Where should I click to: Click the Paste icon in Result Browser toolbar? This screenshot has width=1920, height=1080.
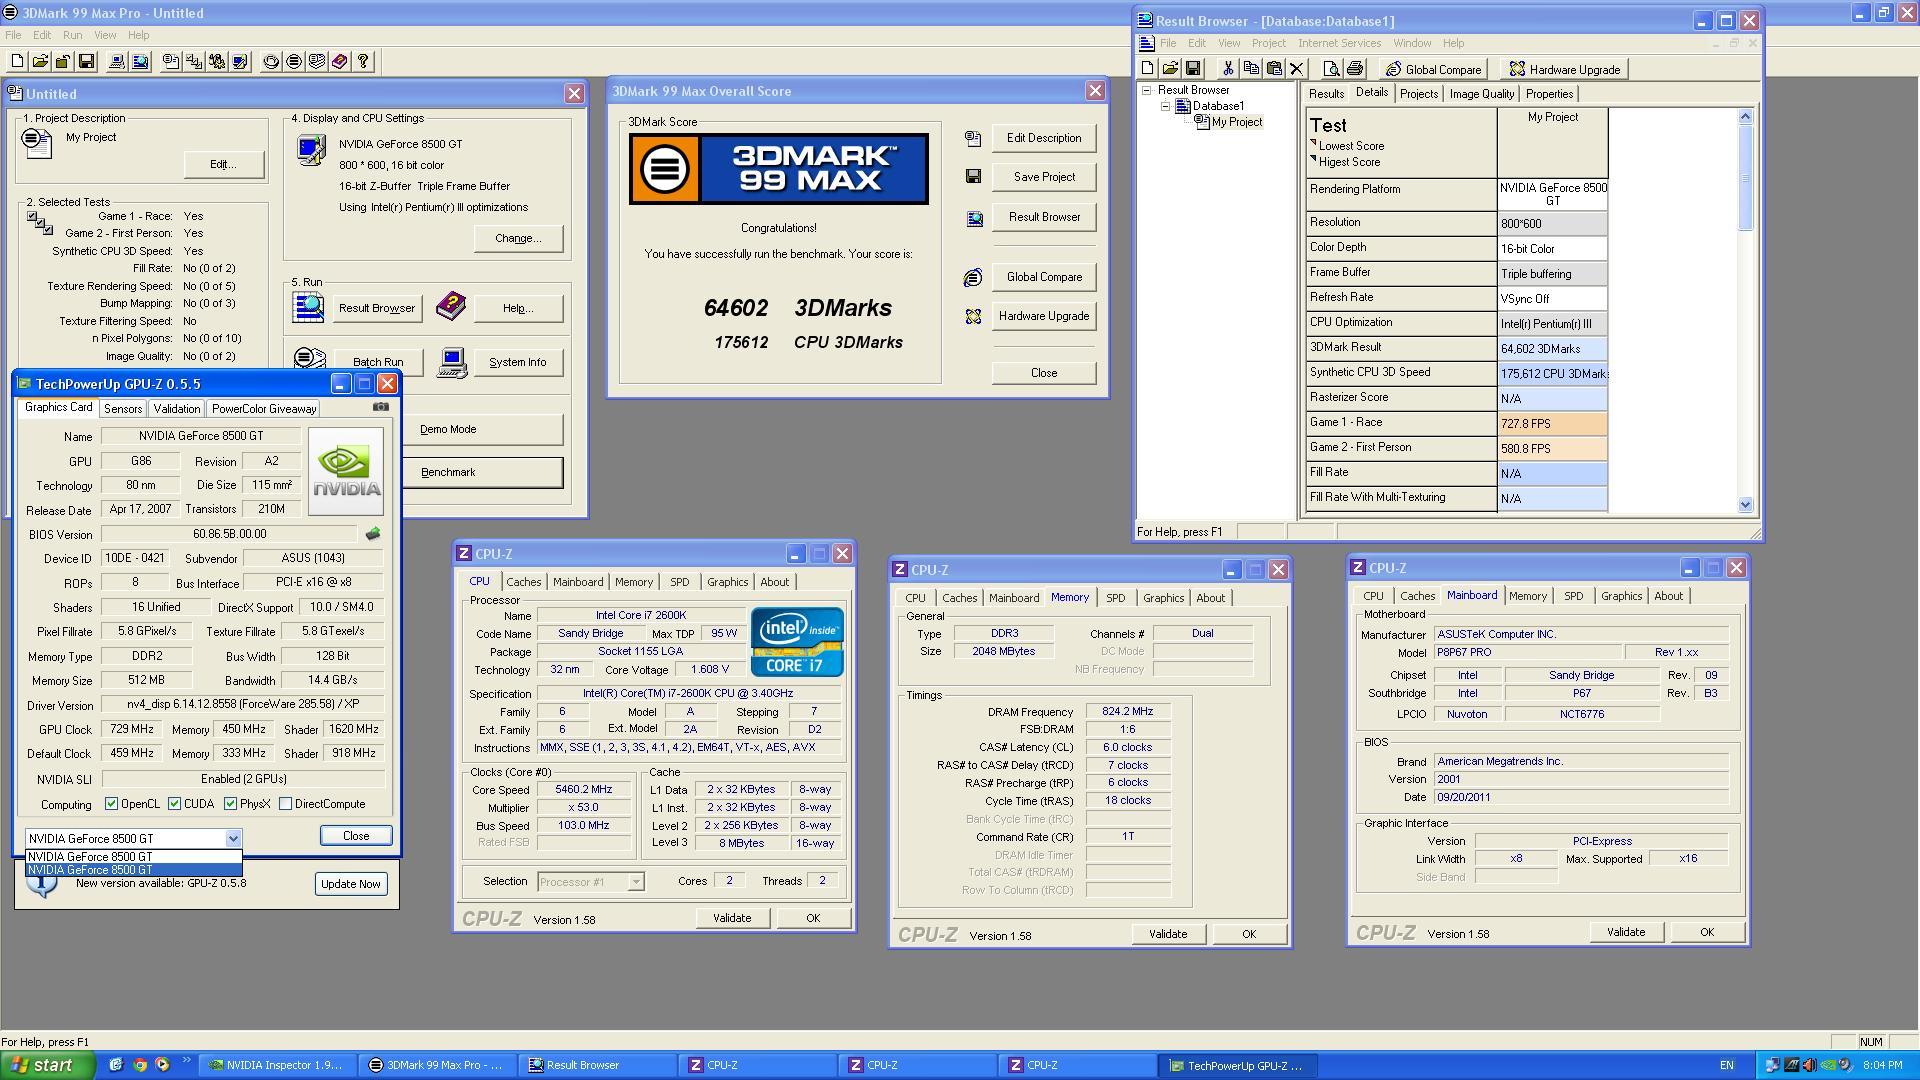pos(1274,69)
